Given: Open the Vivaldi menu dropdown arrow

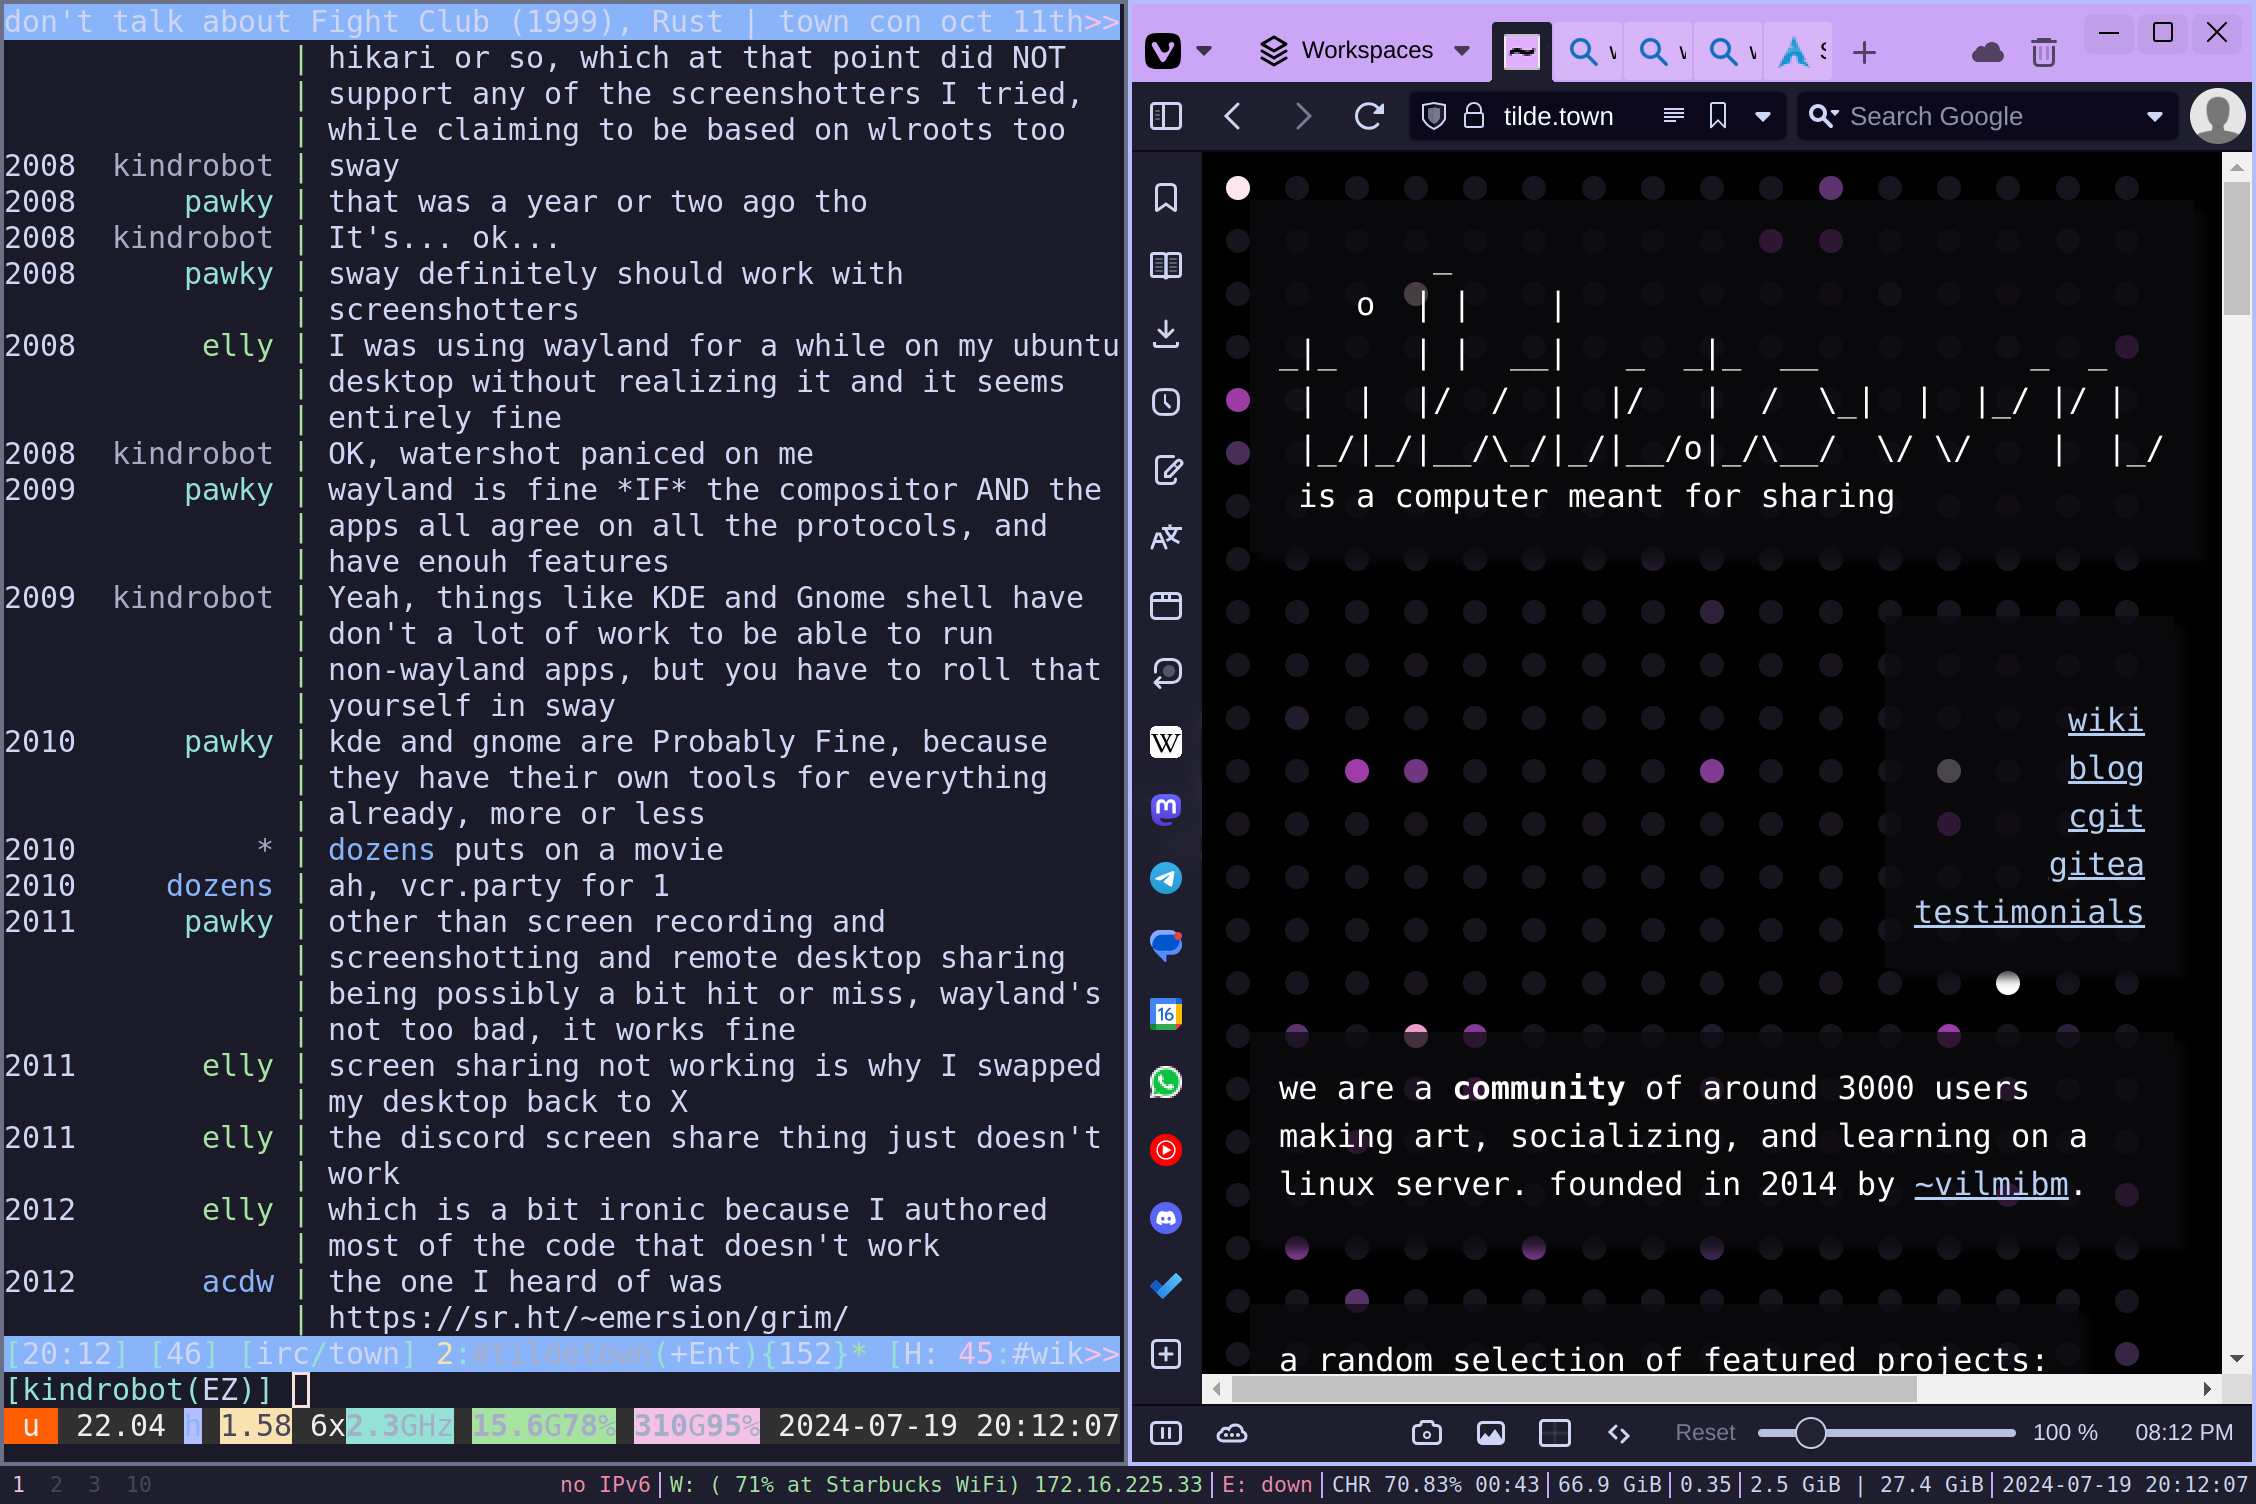Looking at the screenshot, I should (1204, 51).
